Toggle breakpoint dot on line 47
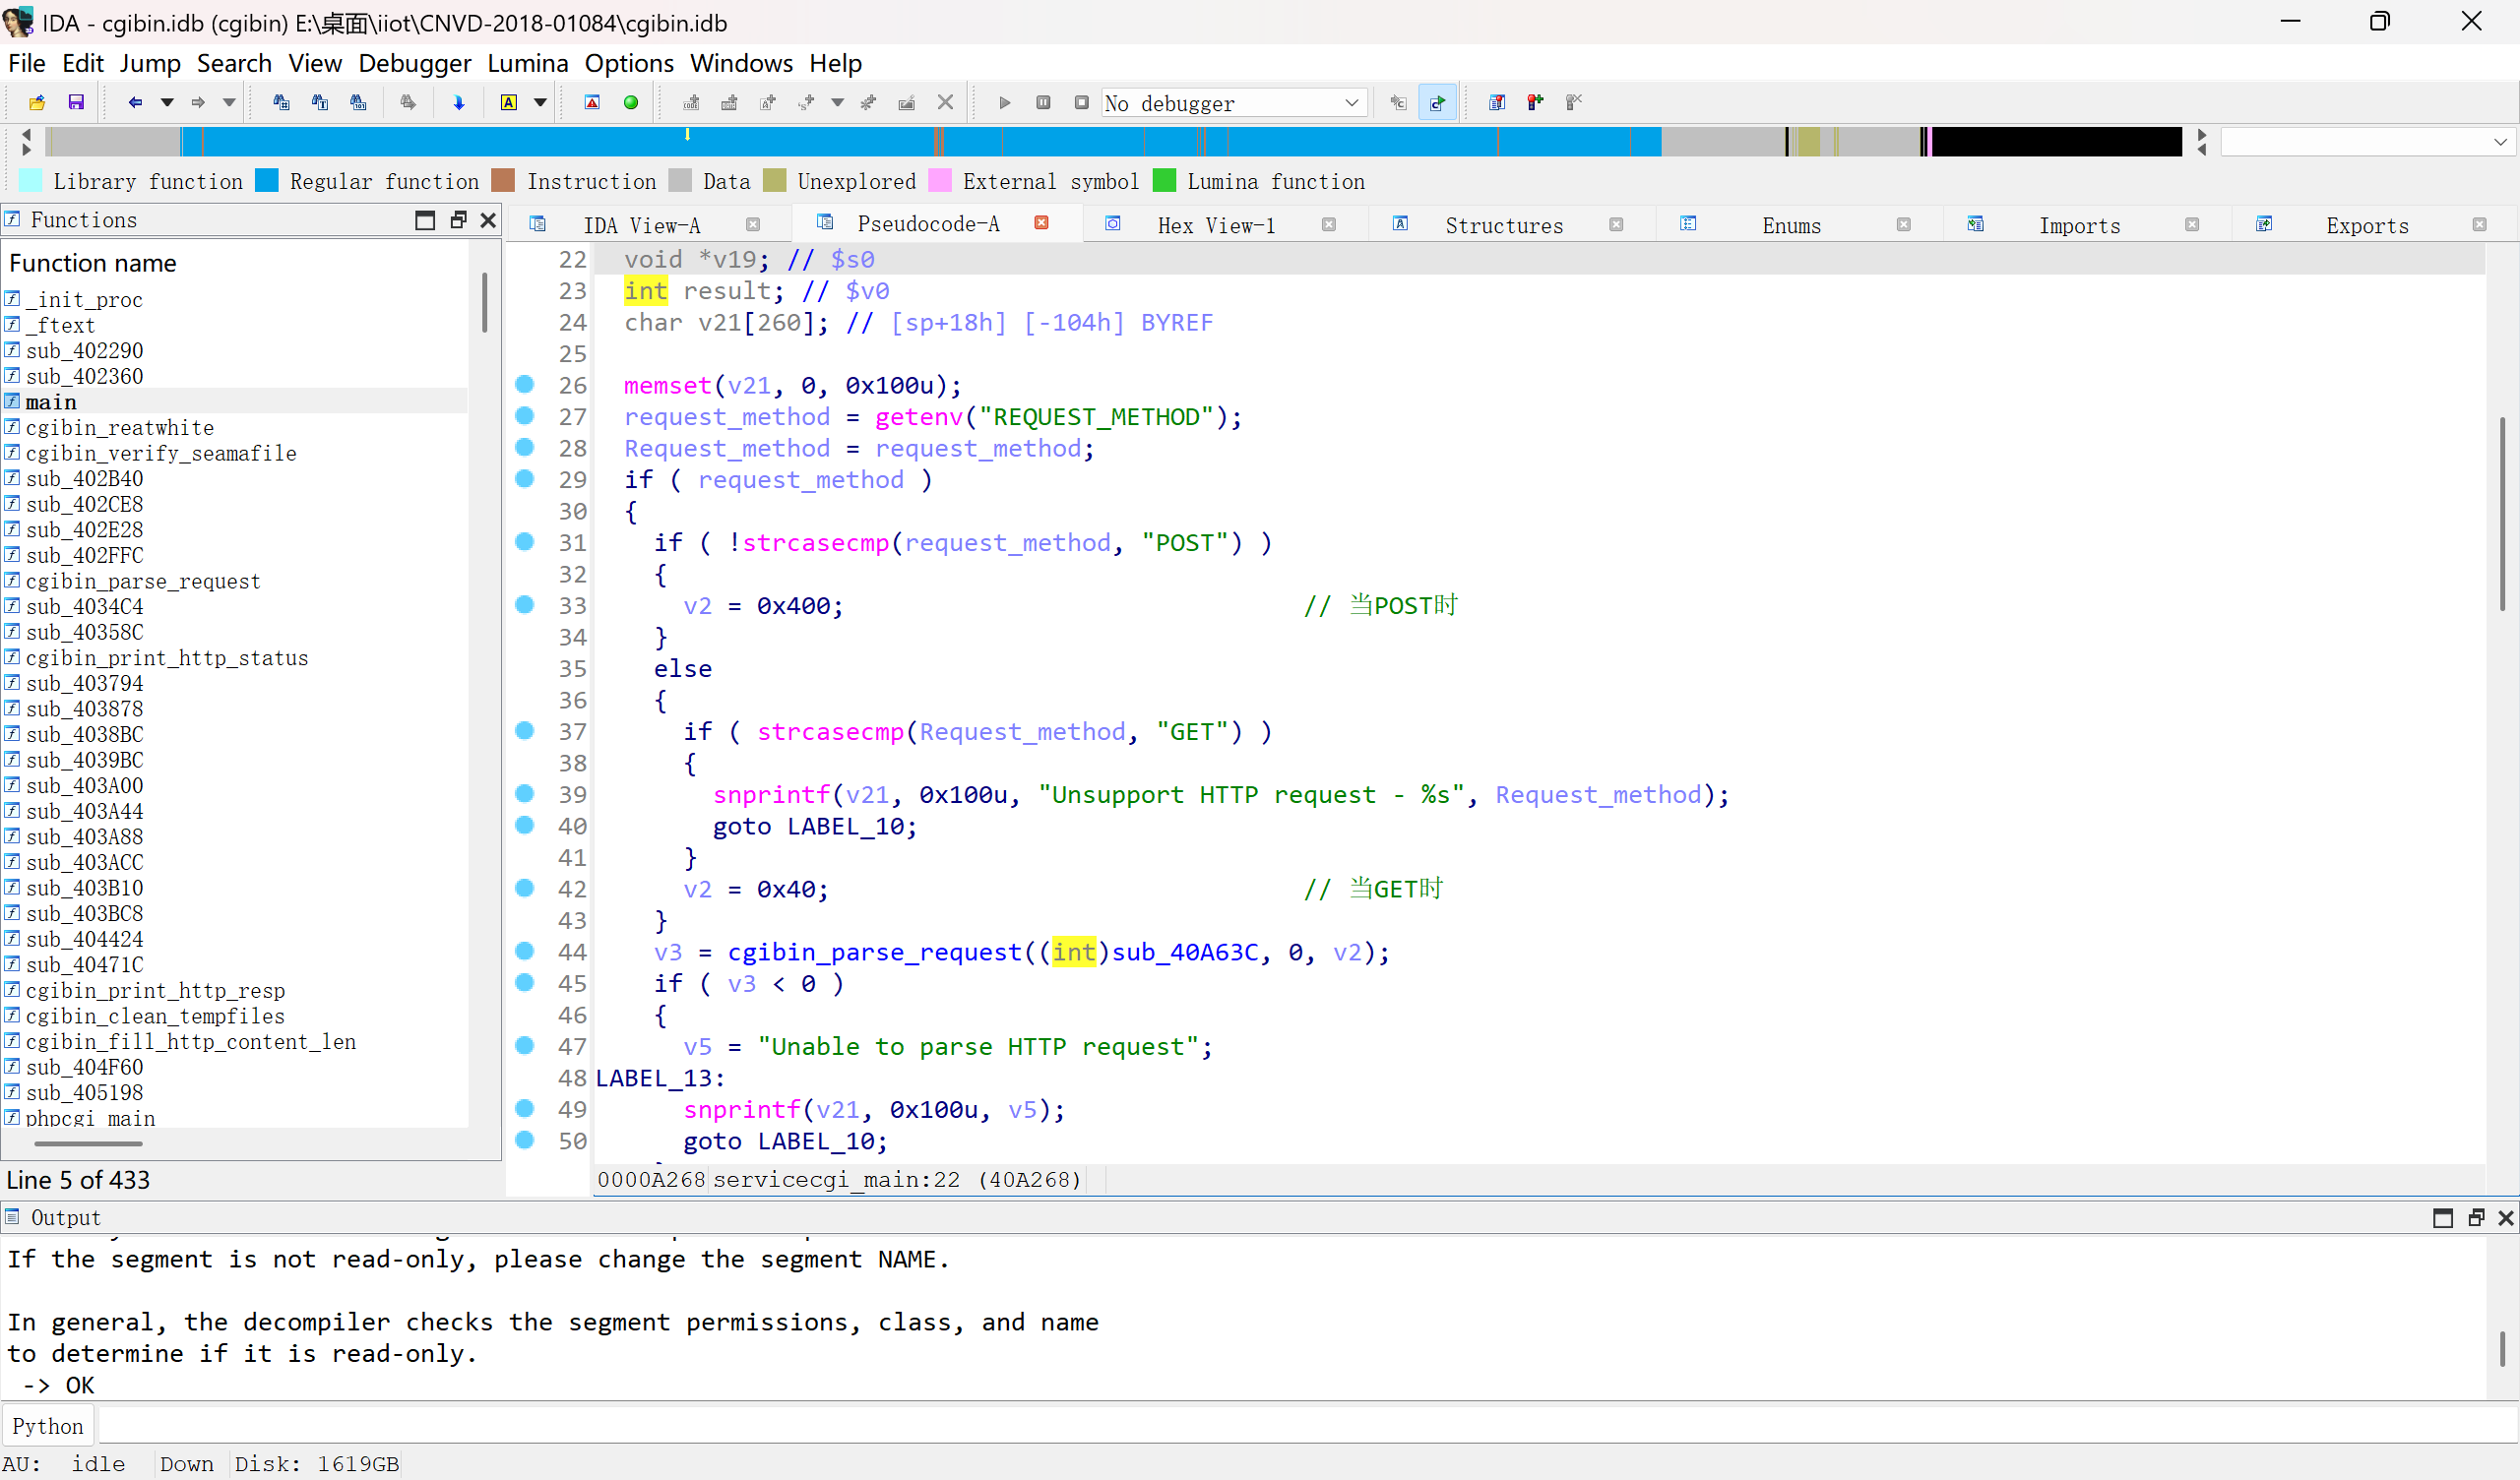Image resolution: width=2520 pixels, height=1480 pixels. pyautogui.click(x=524, y=1045)
